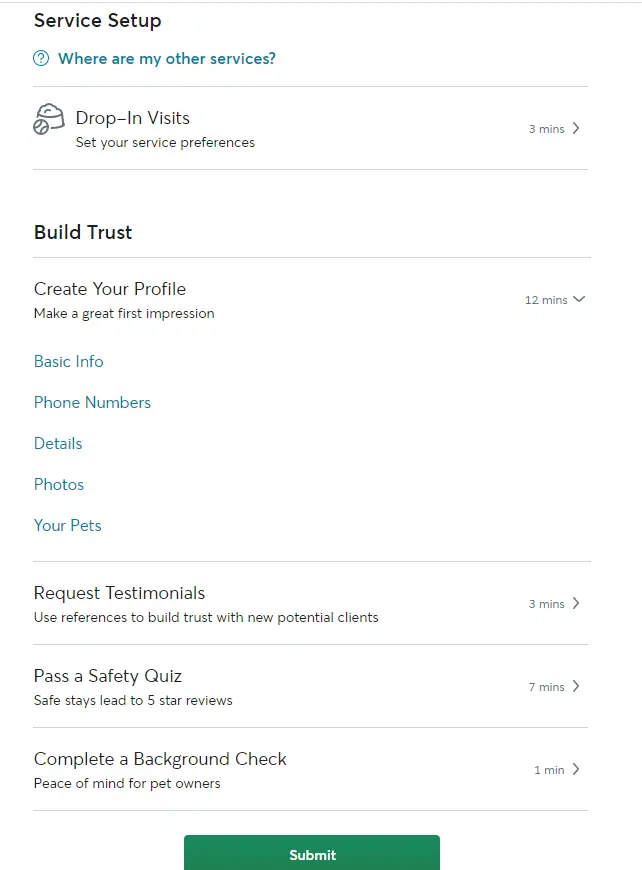Open the 'Where are my other services?' link
The height and width of the screenshot is (870, 642).
(x=166, y=58)
